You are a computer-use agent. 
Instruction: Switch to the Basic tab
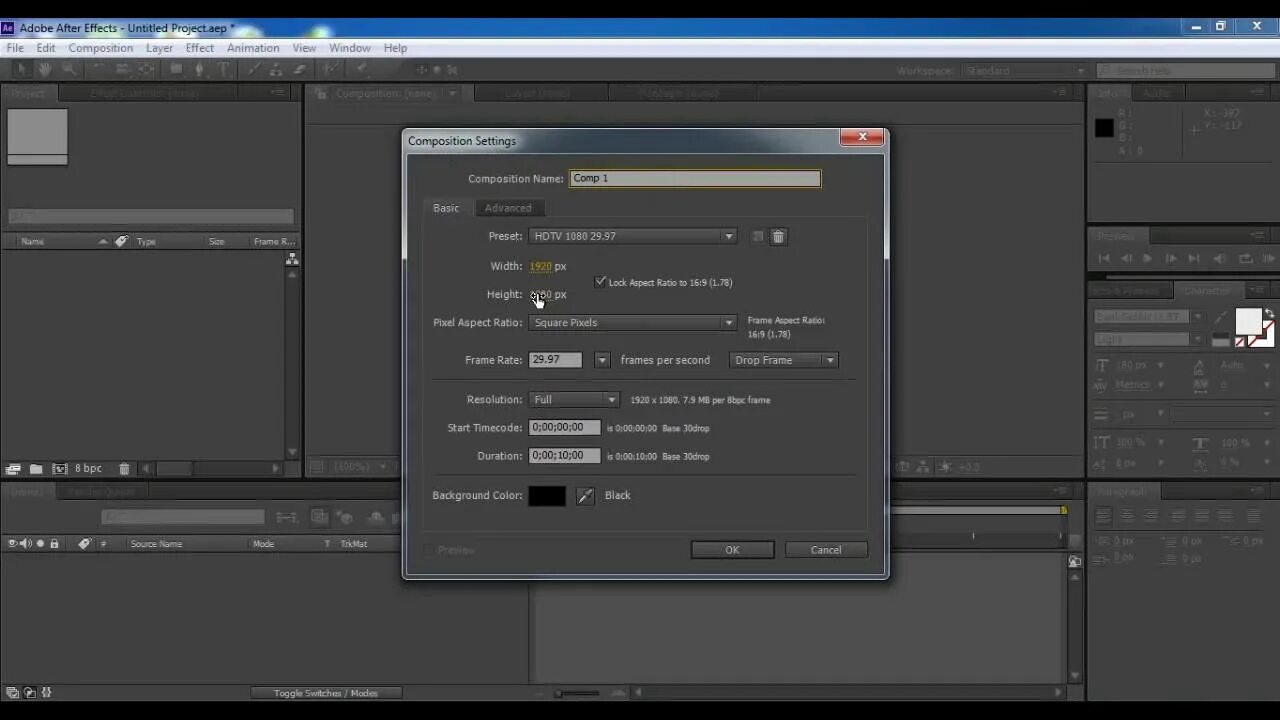[x=446, y=208]
